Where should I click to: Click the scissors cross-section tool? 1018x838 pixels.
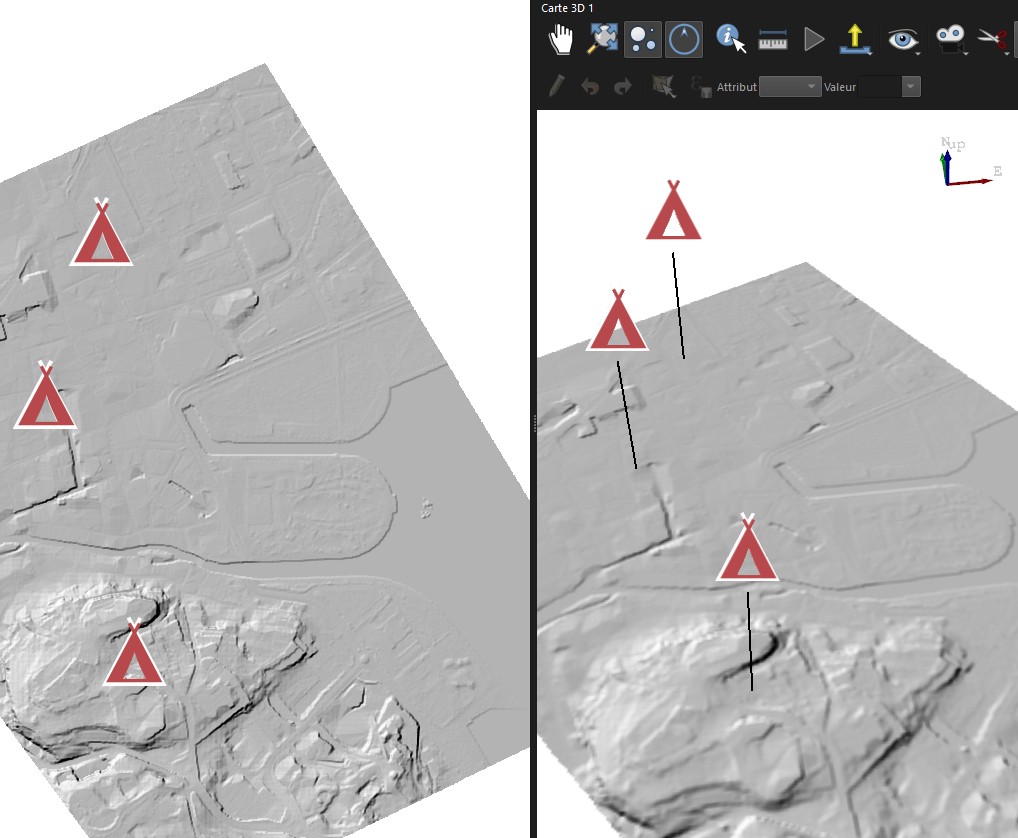[x=993, y=40]
